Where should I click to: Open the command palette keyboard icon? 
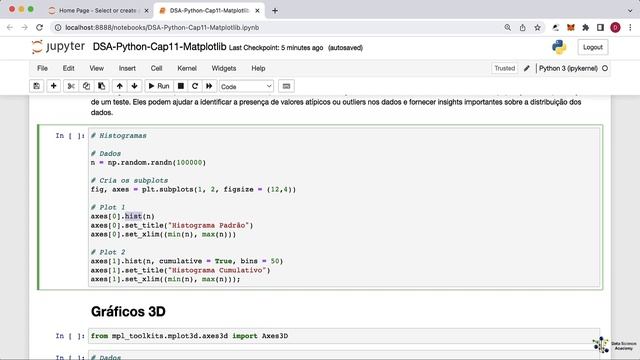click(286, 86)
